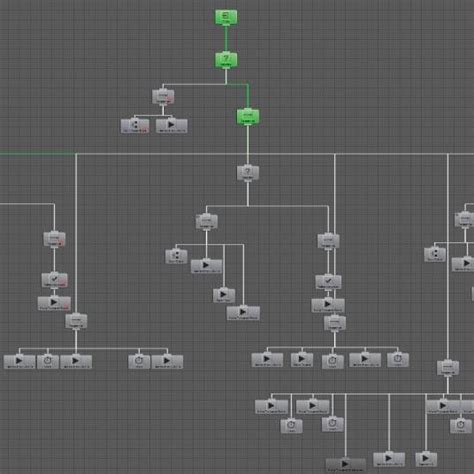This screenshot has width=474, height=474.
Task: Select the bottom-left sequence node above five children
Action: coord(76,321)
